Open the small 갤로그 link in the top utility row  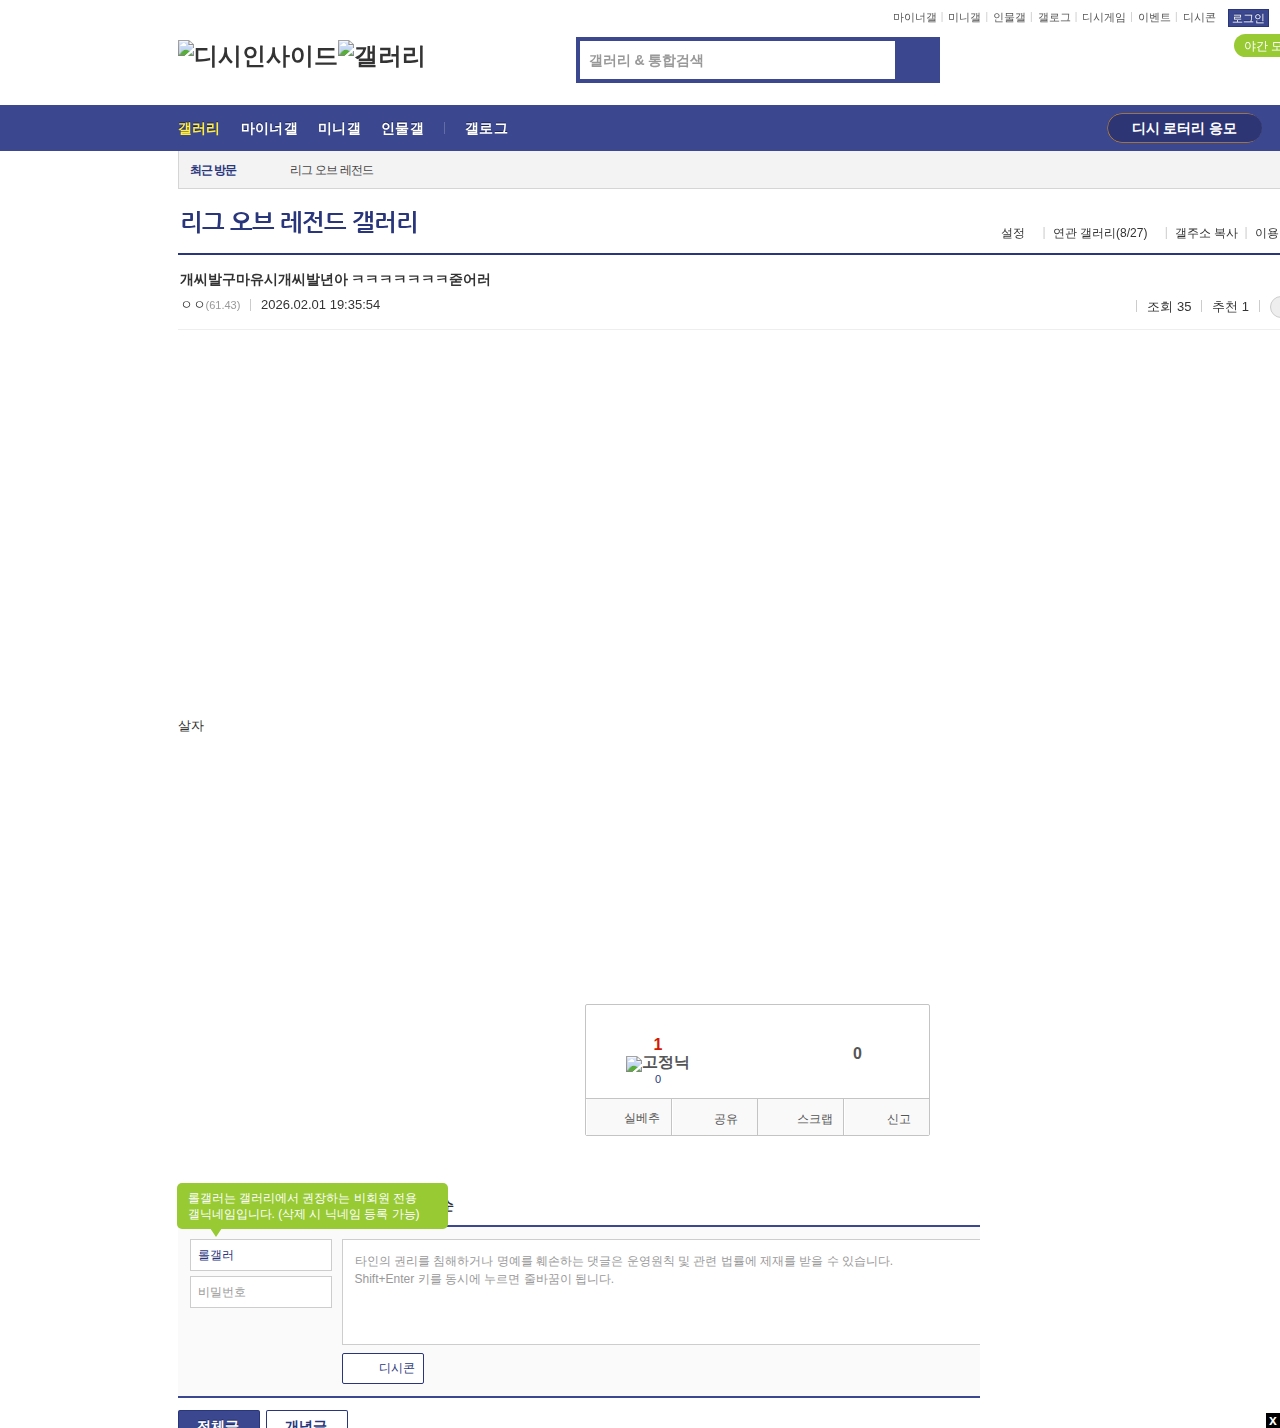1054,18
